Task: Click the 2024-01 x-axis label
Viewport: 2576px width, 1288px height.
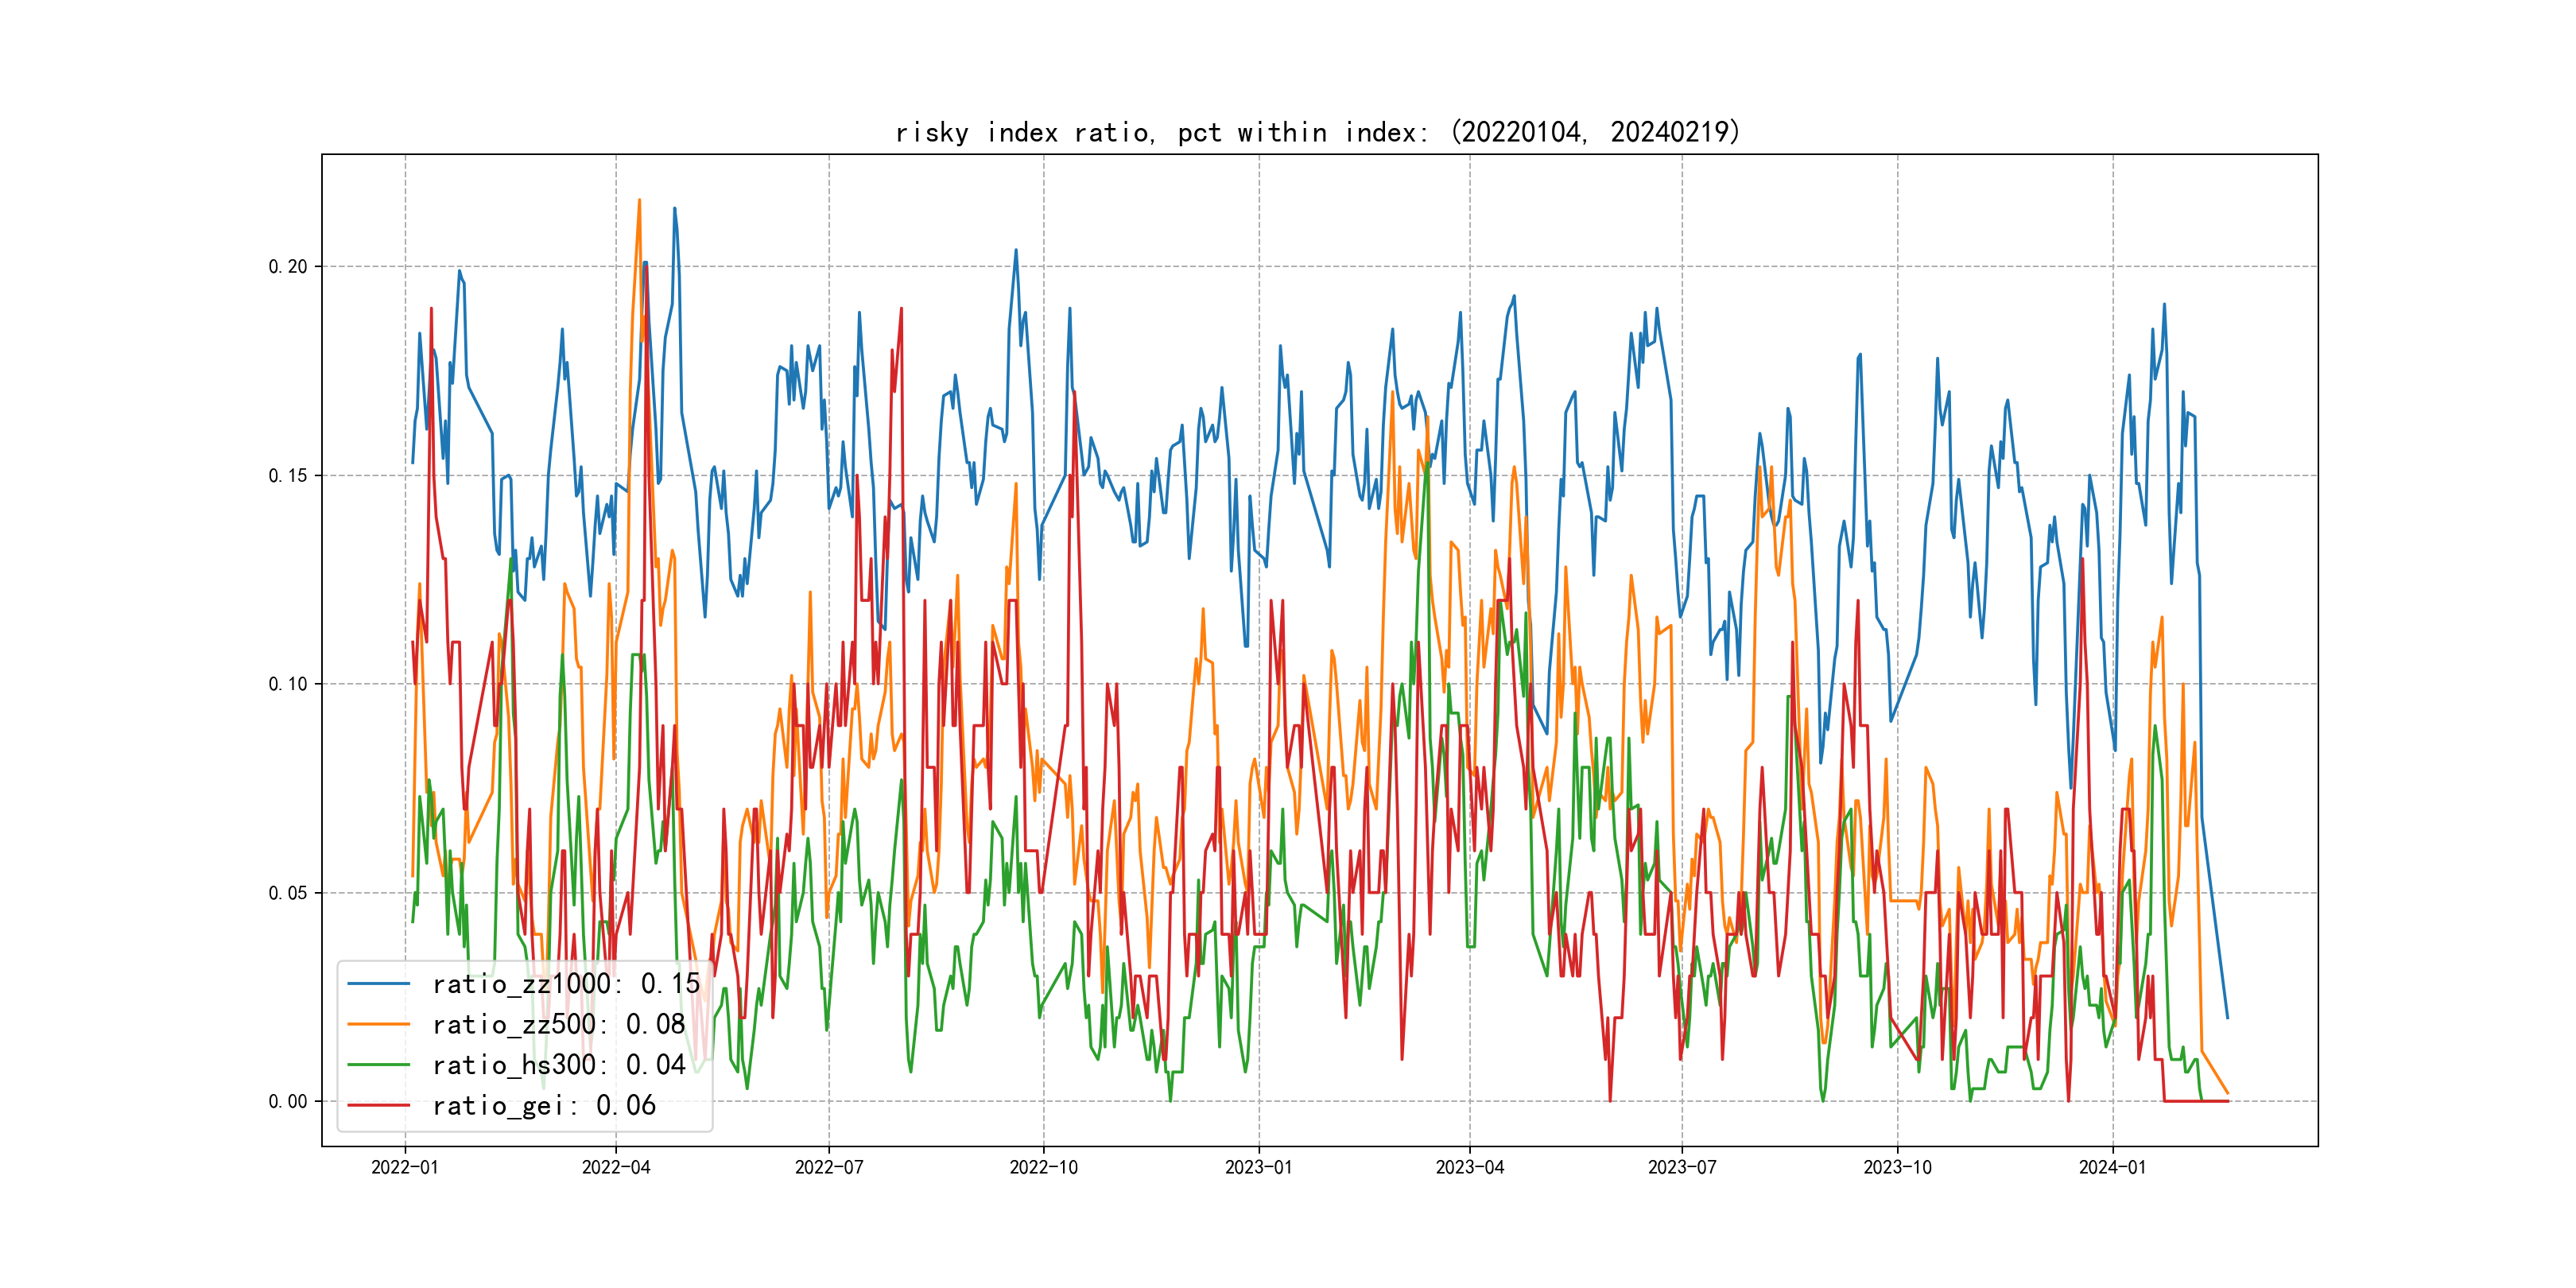Action: click(x=2113, y=1168)
